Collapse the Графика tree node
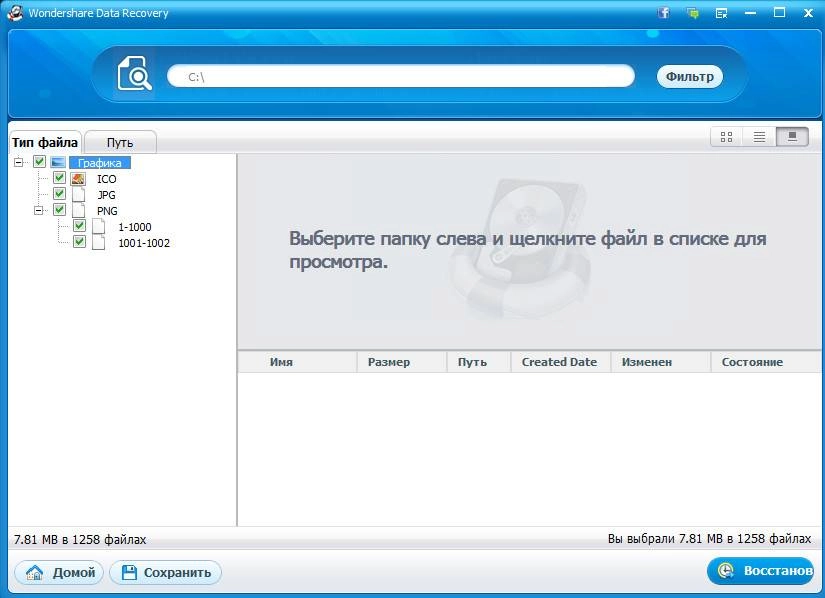 pyautogui.click(x=18, y=162)
